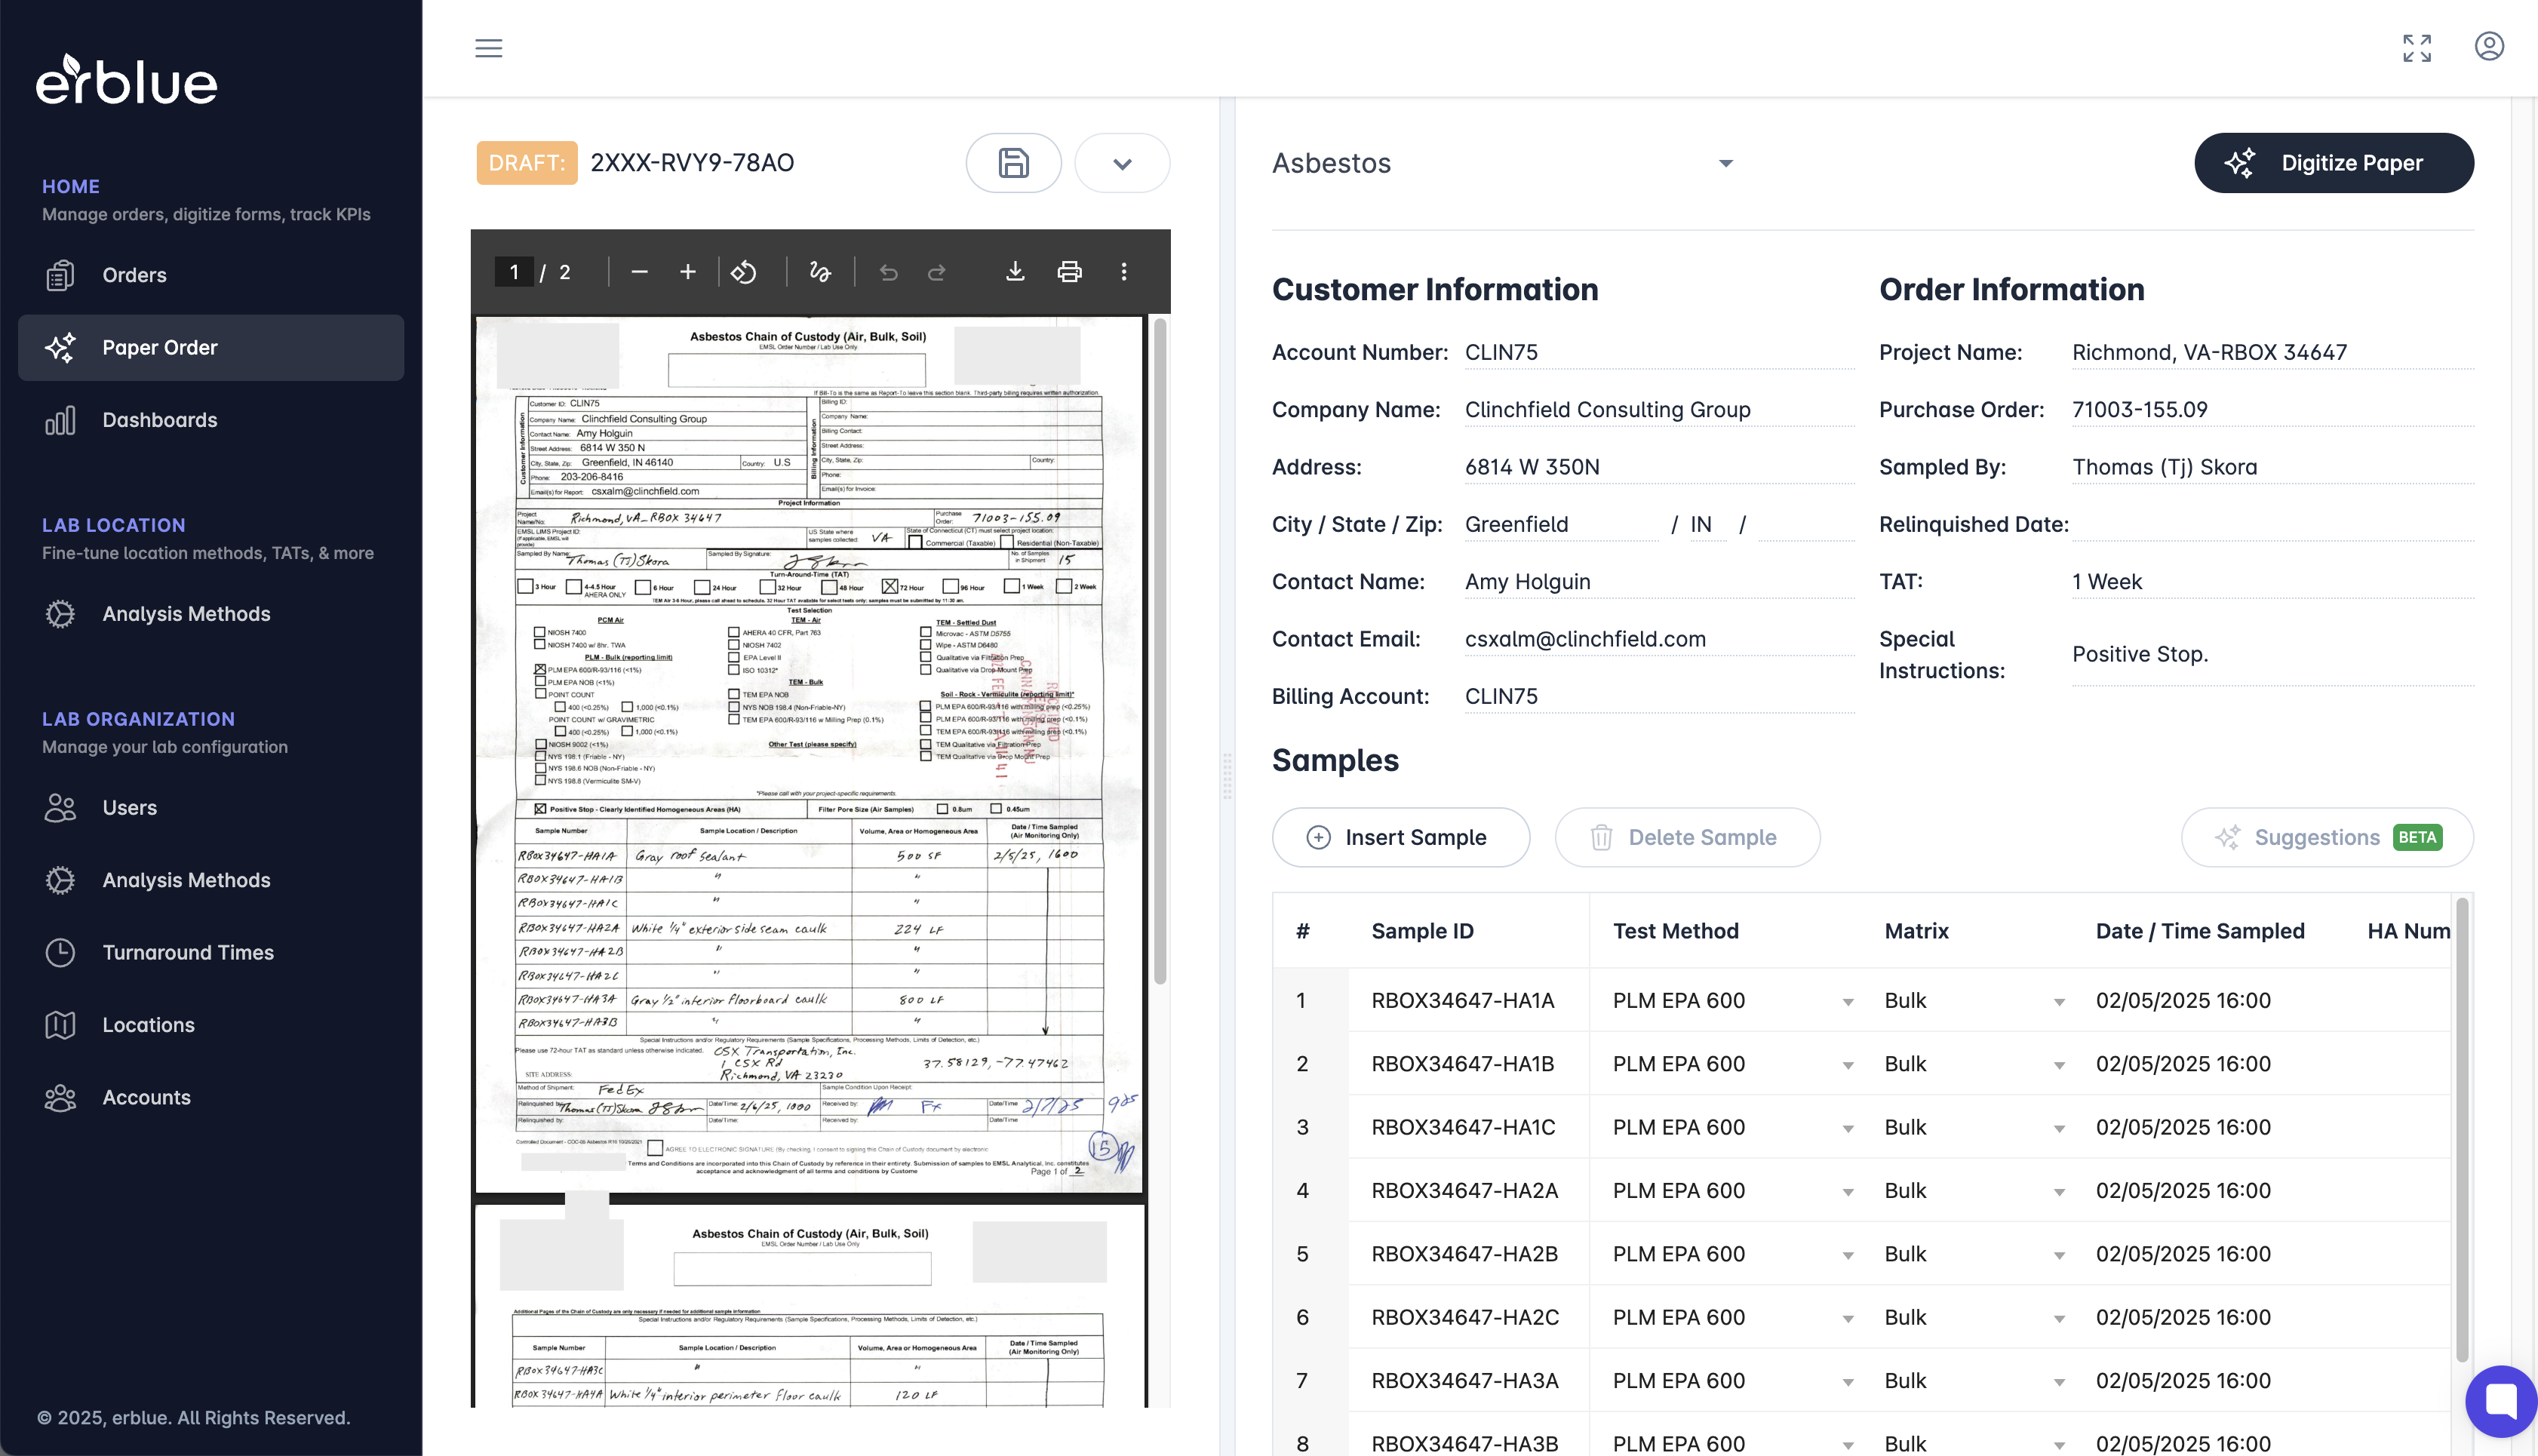Rotate the PDF document view
Screen dimensions: 2538x1456
[x=744, y=272]
